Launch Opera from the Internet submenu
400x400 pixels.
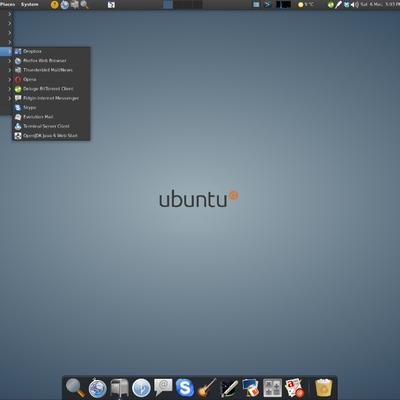click(51, 79)
